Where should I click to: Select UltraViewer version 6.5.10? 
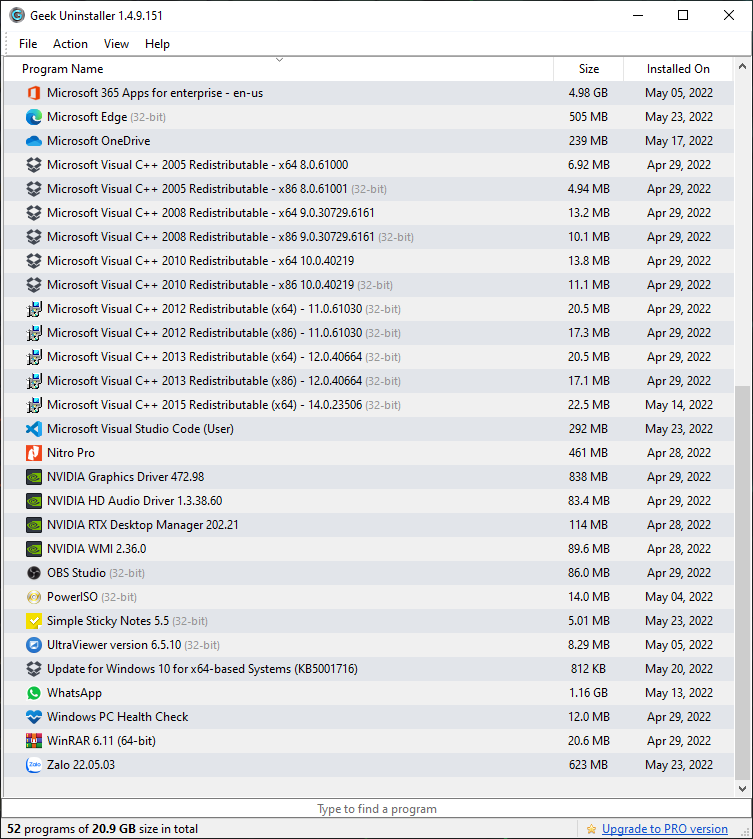tap(369, 645)
